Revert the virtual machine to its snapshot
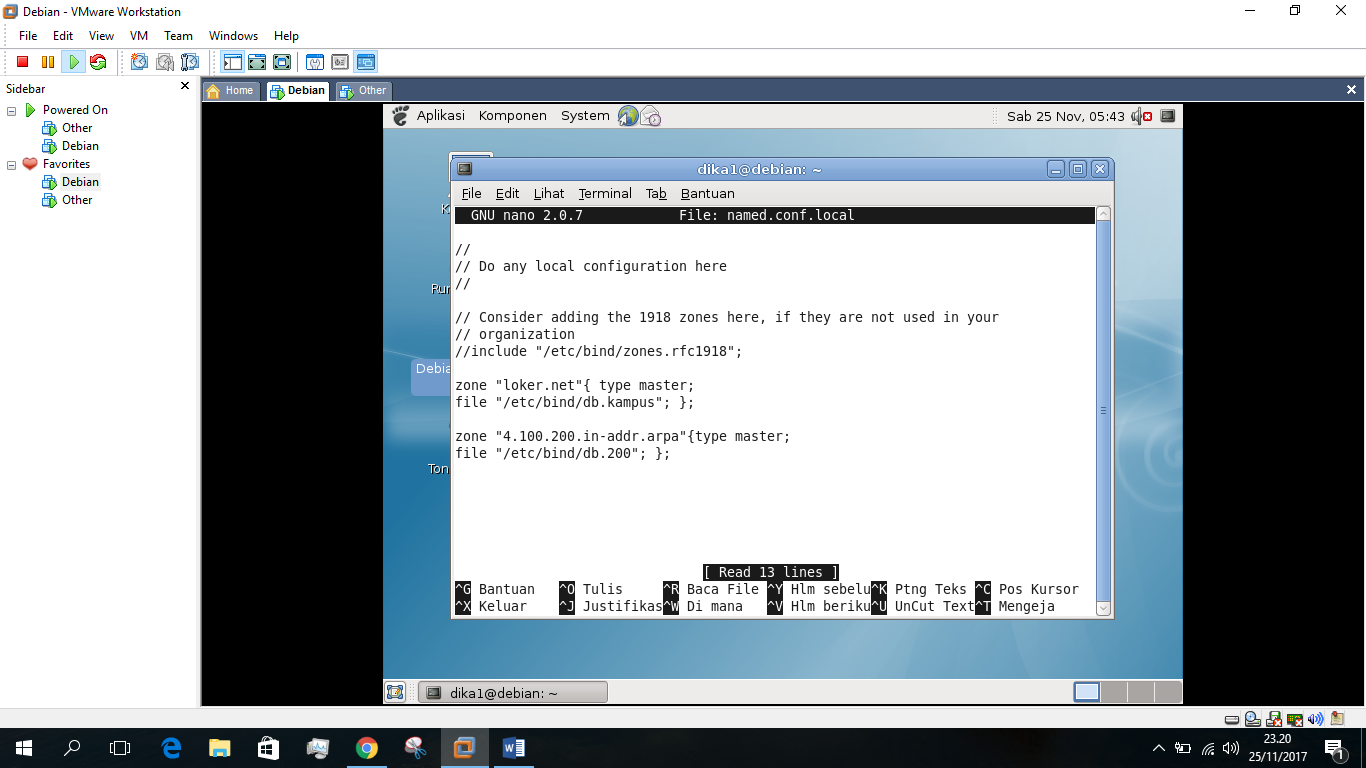Image resolution: width=1366 pixels, height=768 pixels. point(164,61)
